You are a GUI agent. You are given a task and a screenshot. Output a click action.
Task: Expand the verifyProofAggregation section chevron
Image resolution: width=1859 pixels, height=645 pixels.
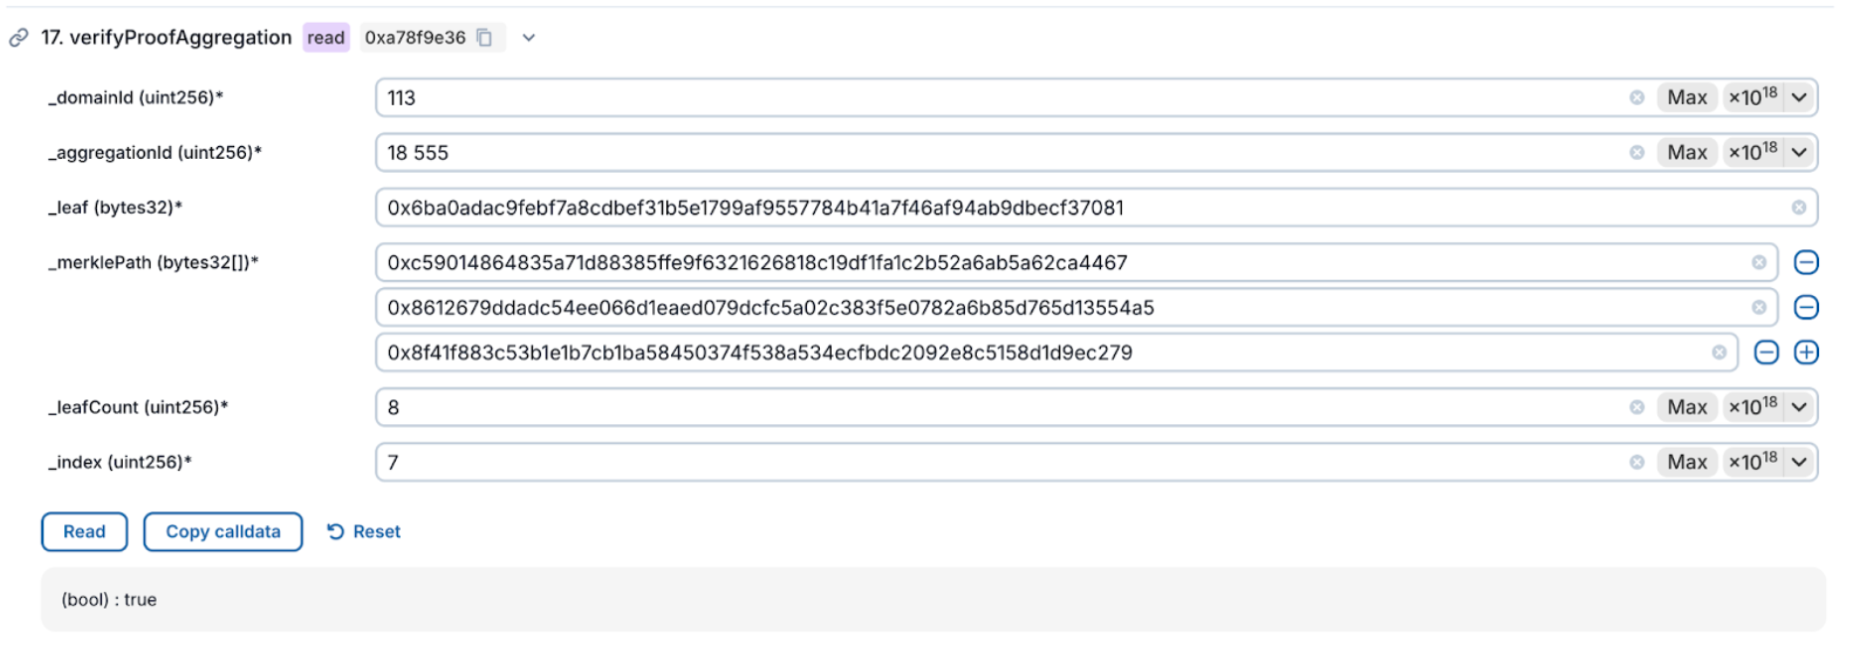pyautogui.click(x=528, y=37)
